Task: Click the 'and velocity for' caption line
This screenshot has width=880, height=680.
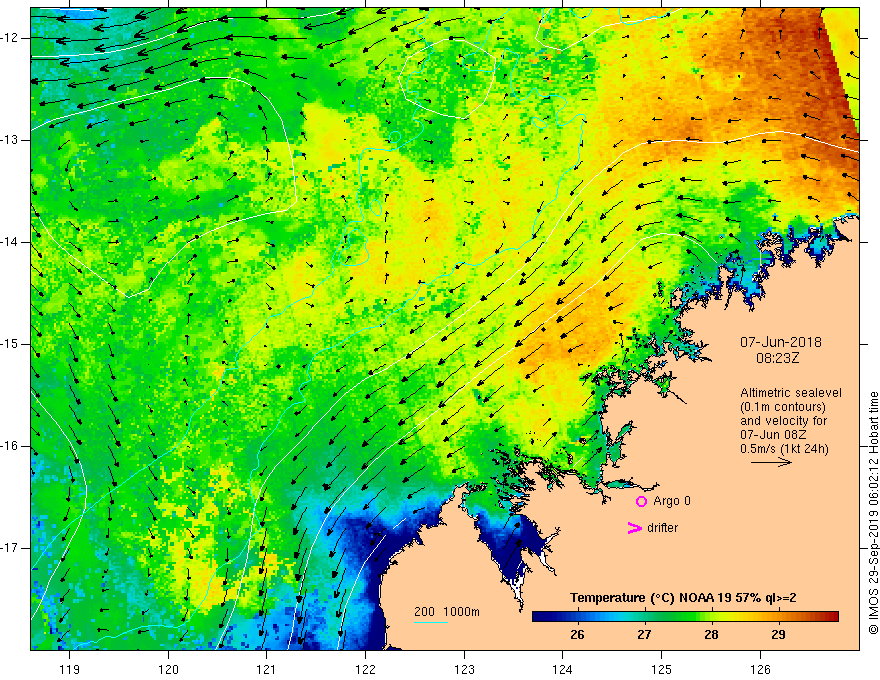Action: tap(783, 421)
